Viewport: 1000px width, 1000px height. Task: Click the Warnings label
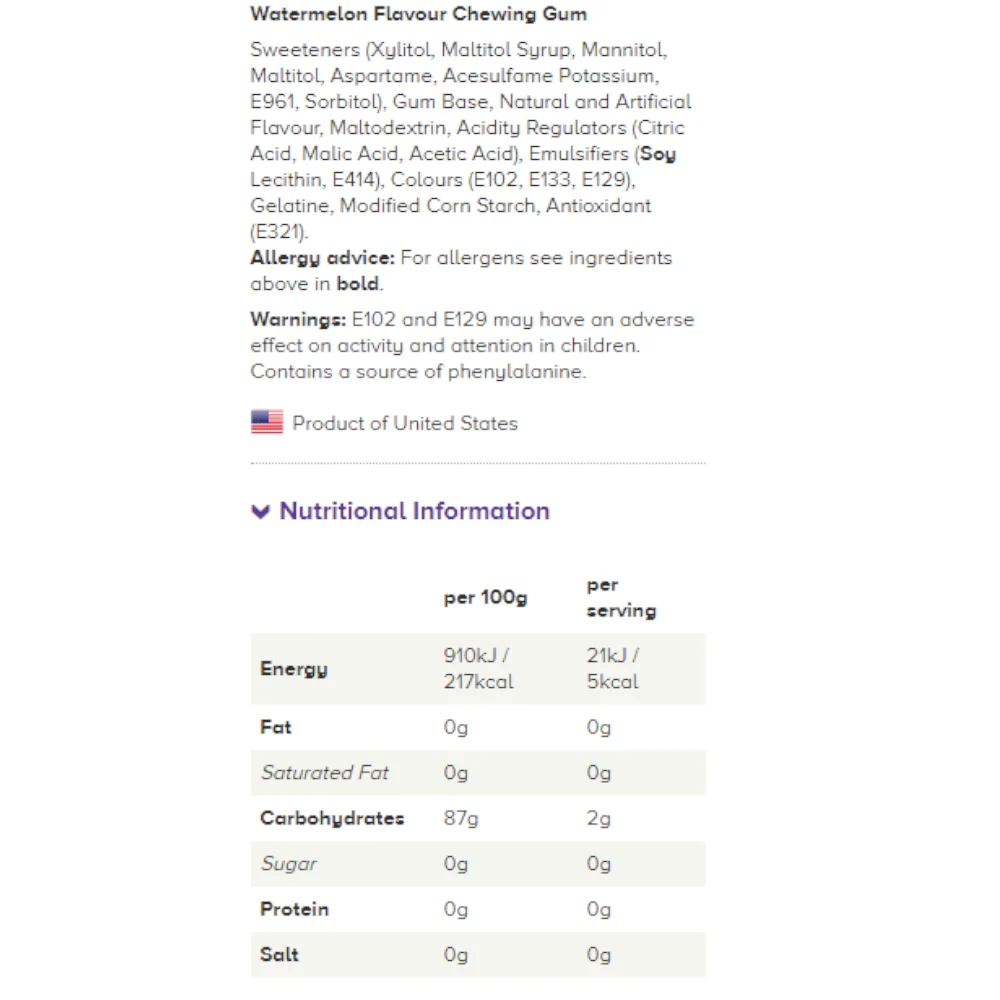pyautogui.click(x=298, y=320)
